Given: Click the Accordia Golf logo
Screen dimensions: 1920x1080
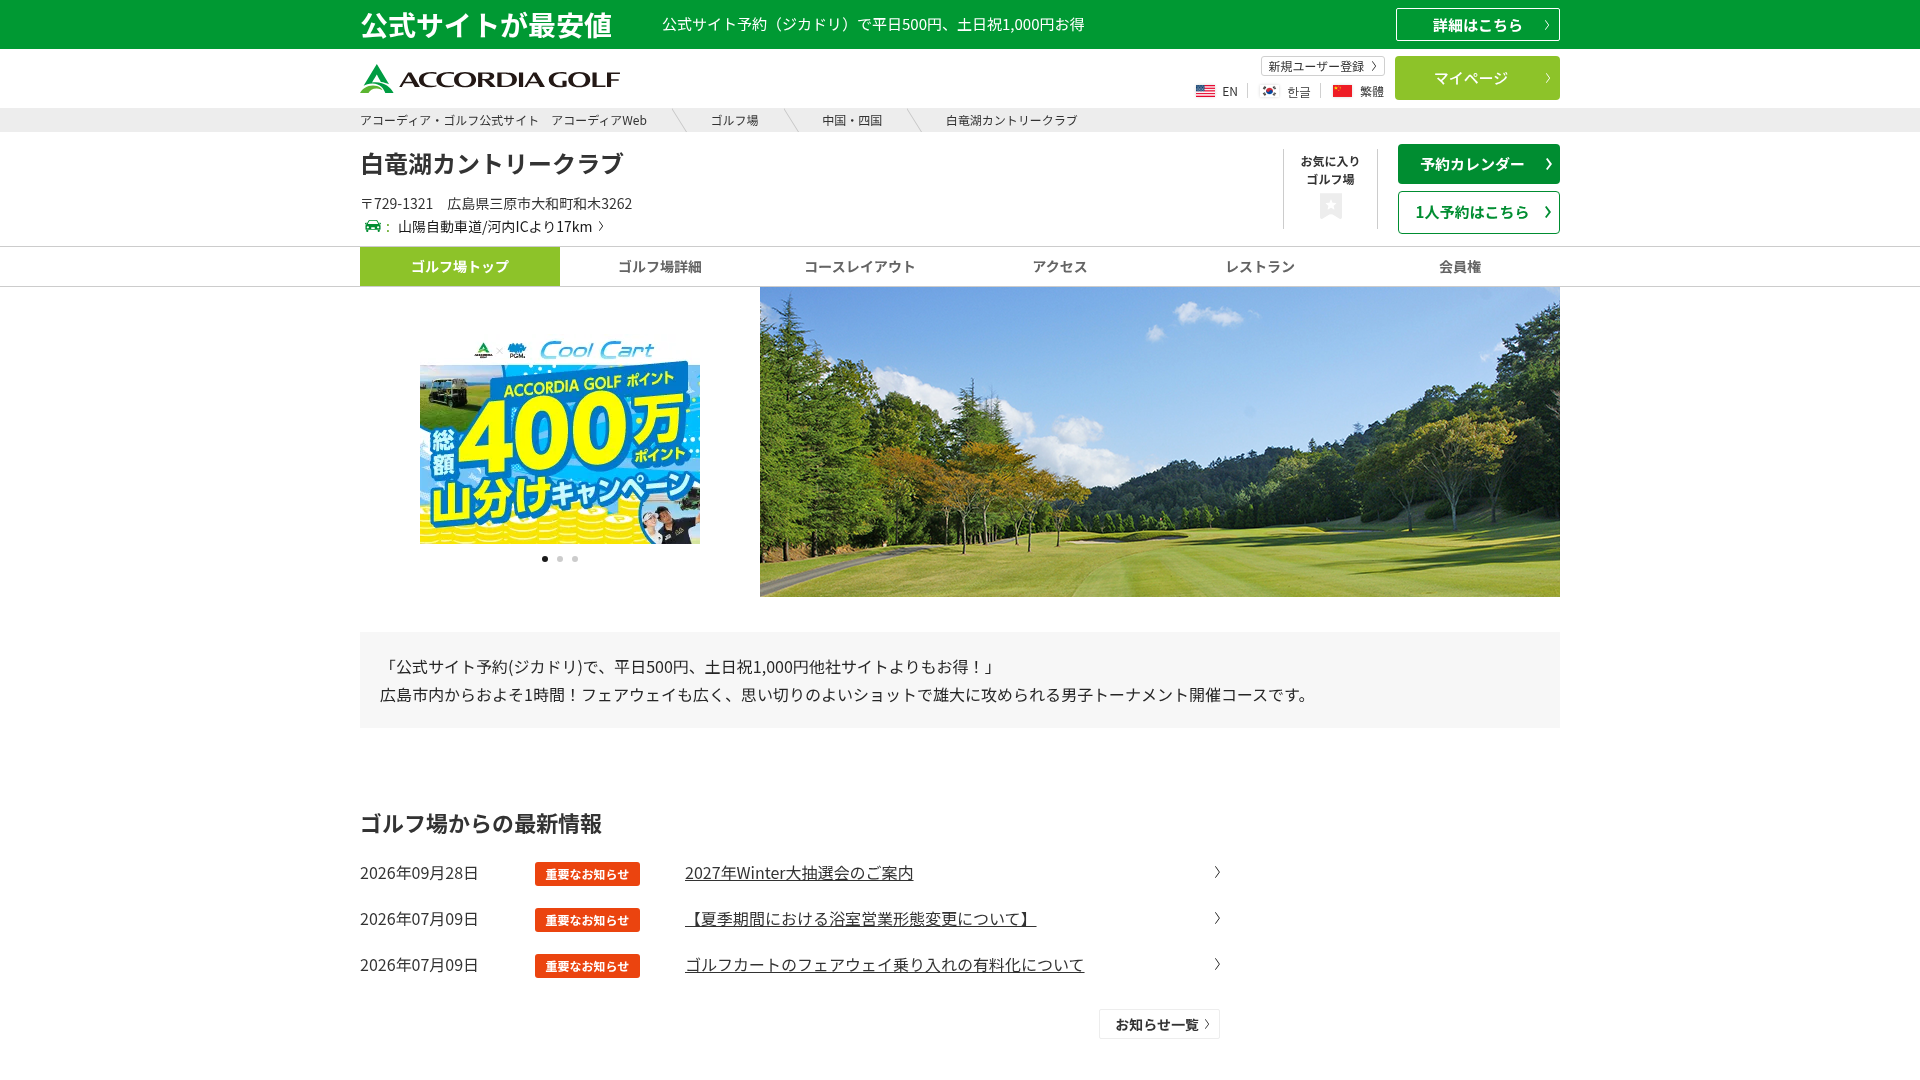Looking at the screenshot, I should tap(490, 79).
